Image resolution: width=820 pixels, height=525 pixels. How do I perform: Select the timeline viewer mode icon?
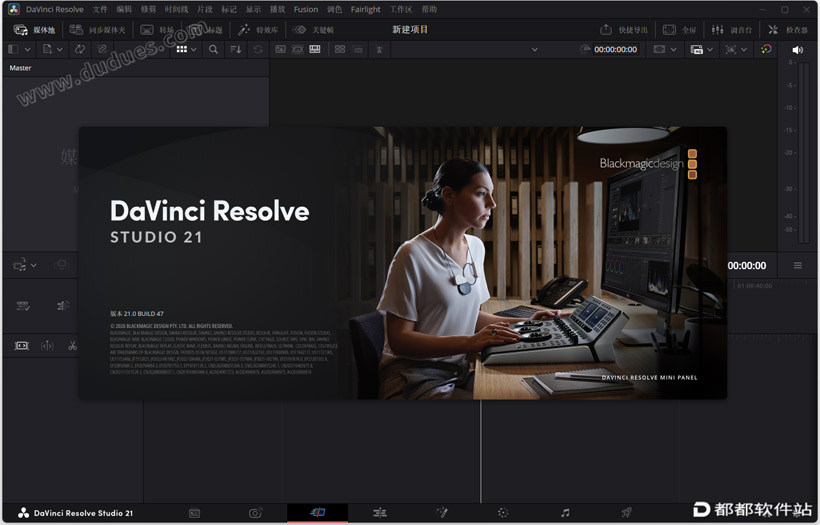pyautogui.click(x=315, y=49)
